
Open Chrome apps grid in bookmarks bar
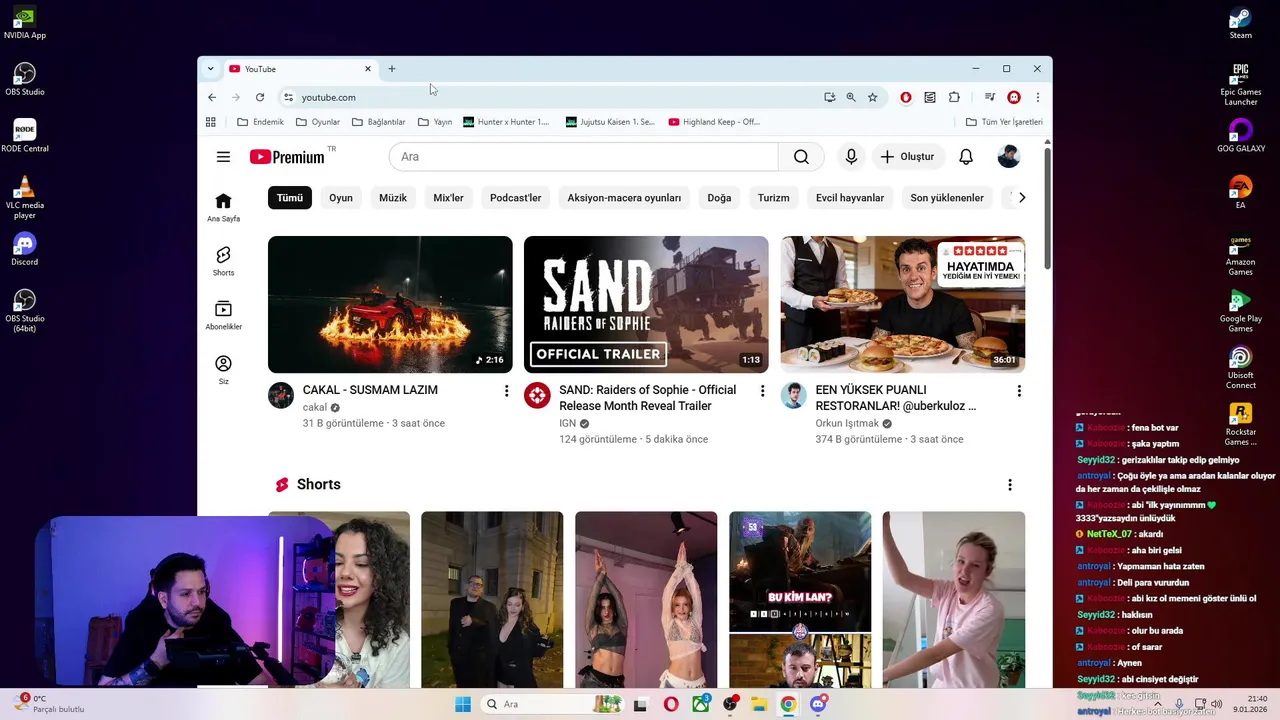coord(211,122)
